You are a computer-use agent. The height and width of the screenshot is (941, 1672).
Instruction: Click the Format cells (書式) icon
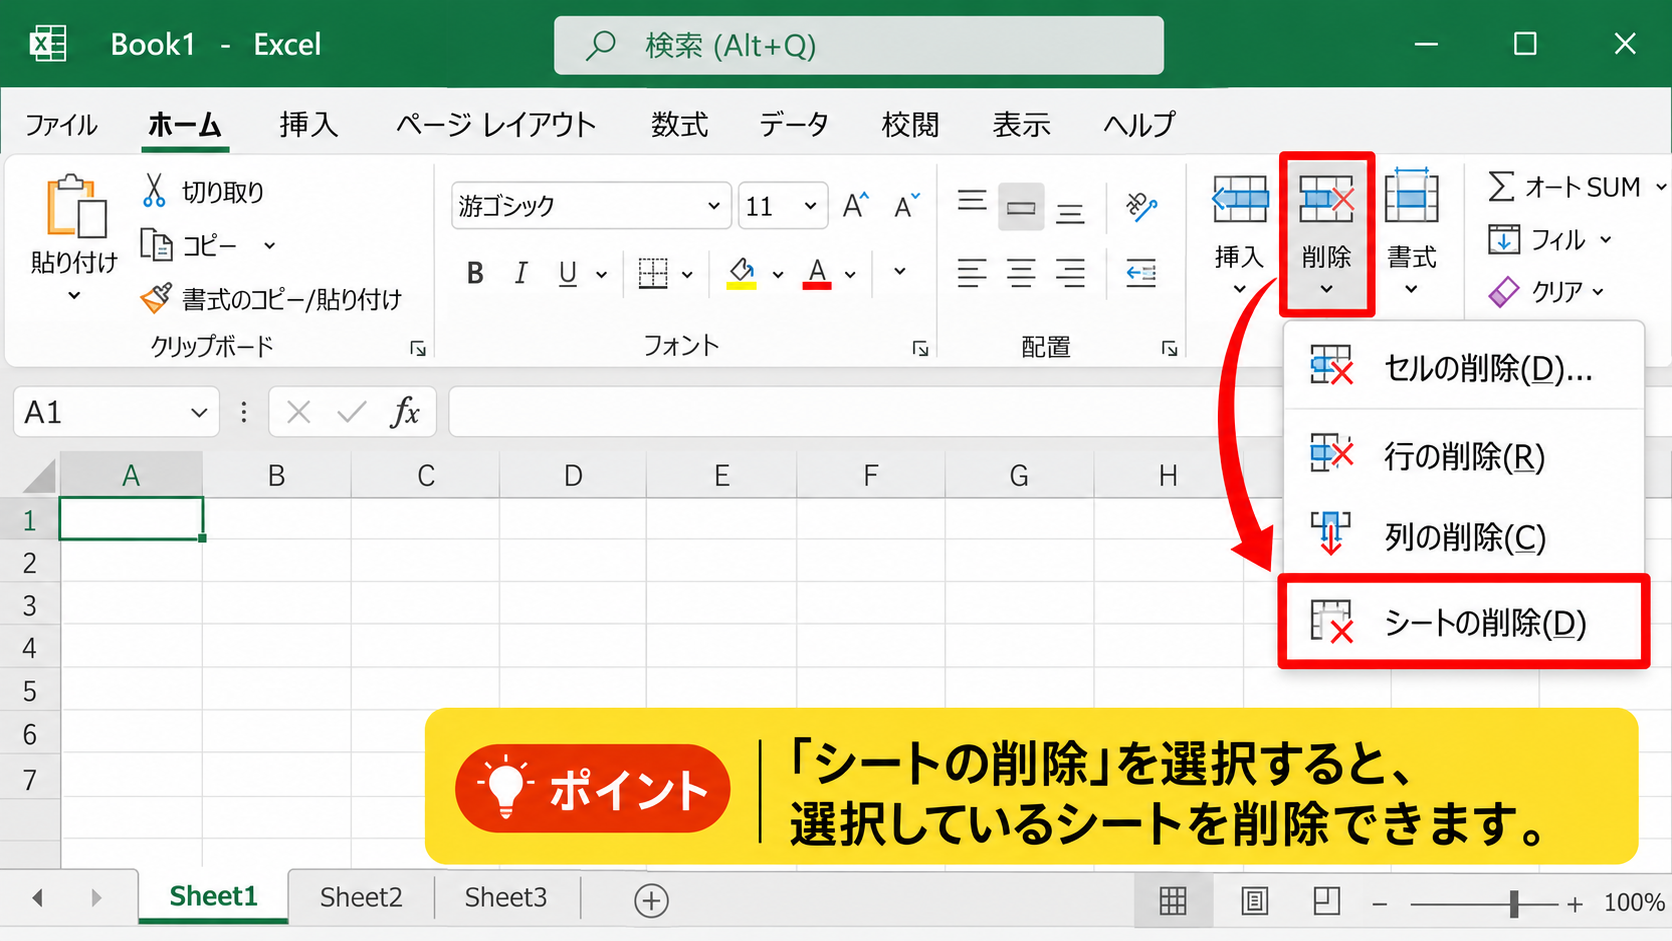[x=1411, y=196]
